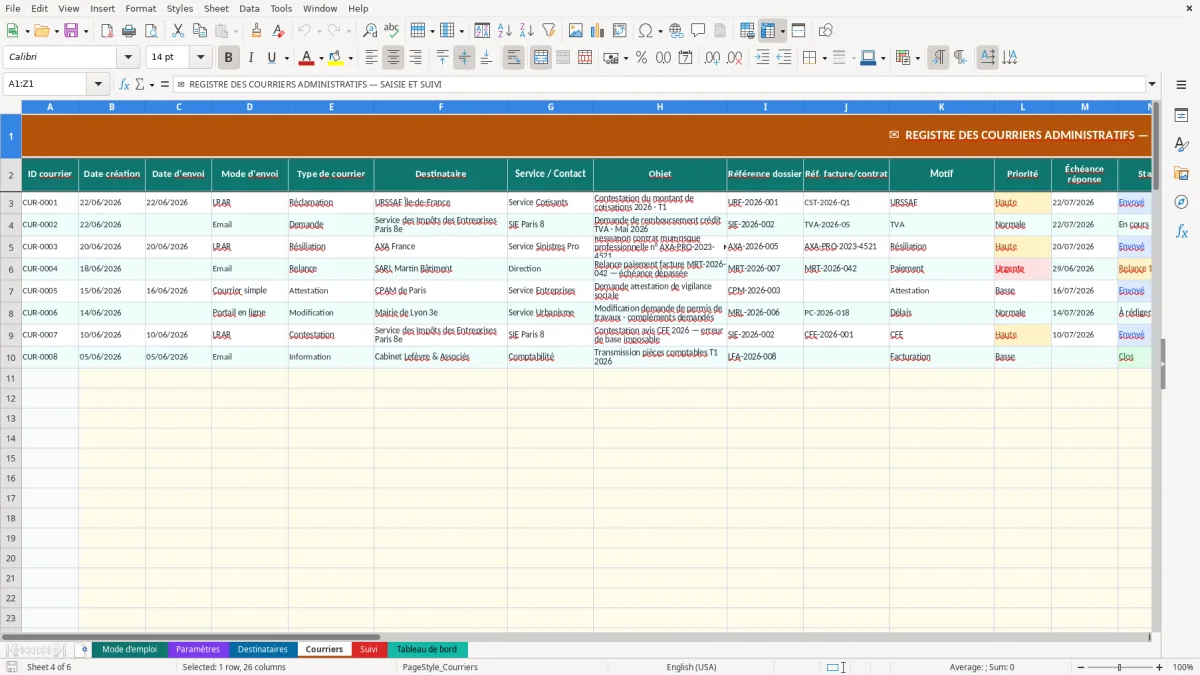Switch to the Destinataires sheet tab

point(262,649)
